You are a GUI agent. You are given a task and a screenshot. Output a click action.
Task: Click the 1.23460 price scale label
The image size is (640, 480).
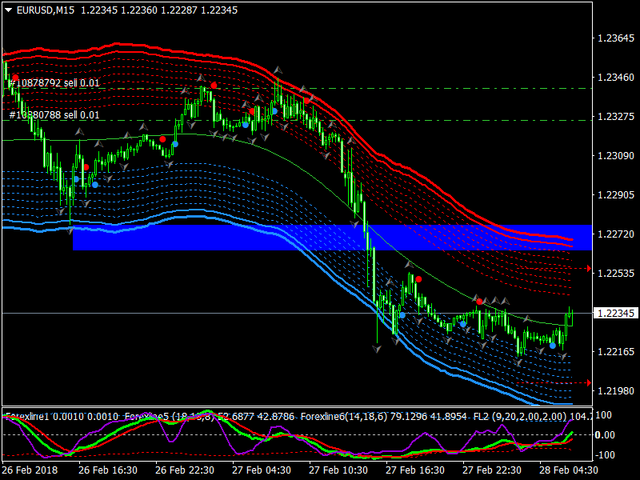(616, 78)
